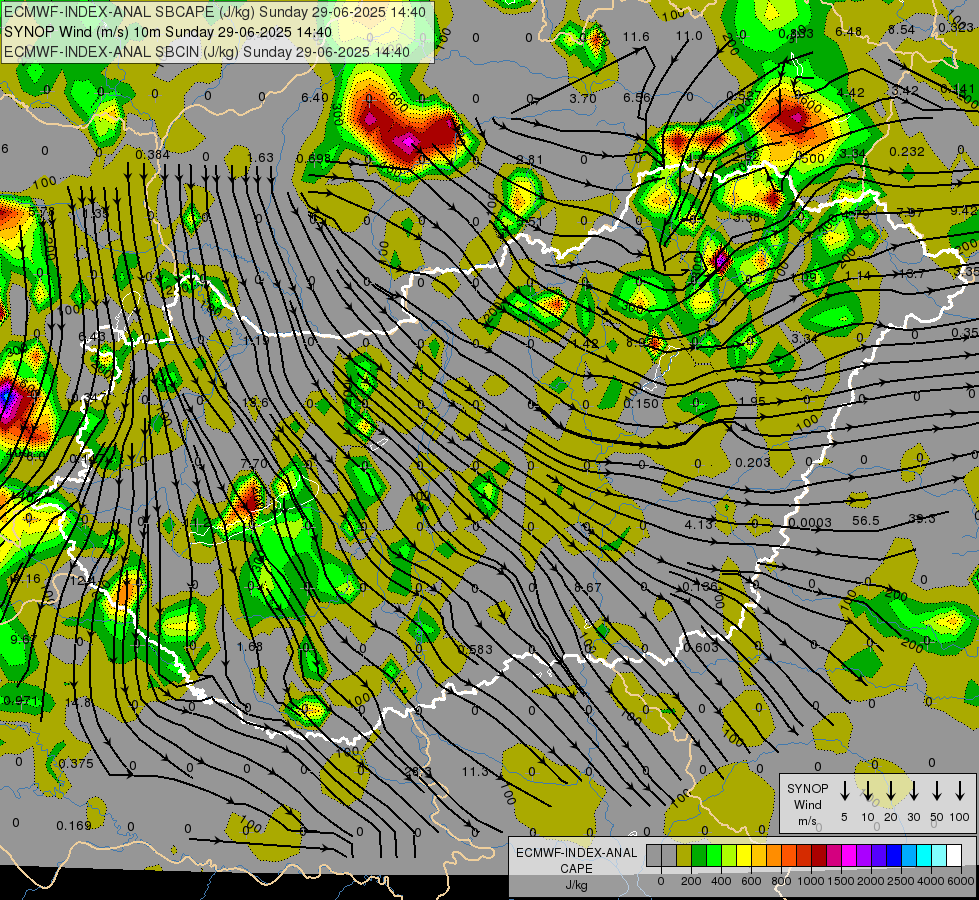Click the 2000 tick label on CAPE scale
The height and width of the screenshot is (900, 979).
[871, 881]
